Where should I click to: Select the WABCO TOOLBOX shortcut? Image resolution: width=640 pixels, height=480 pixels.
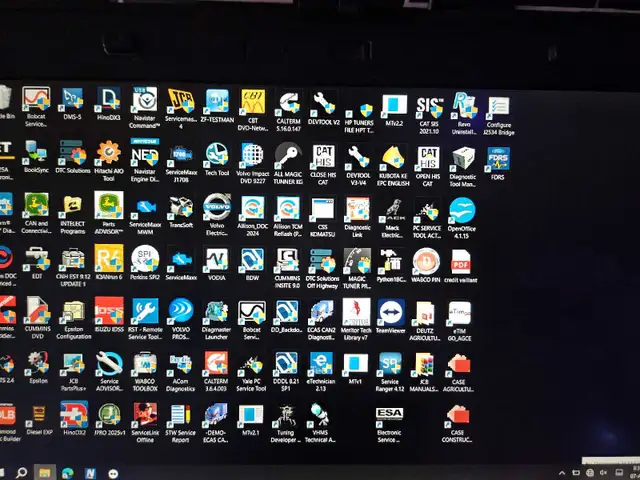(144, 363)
